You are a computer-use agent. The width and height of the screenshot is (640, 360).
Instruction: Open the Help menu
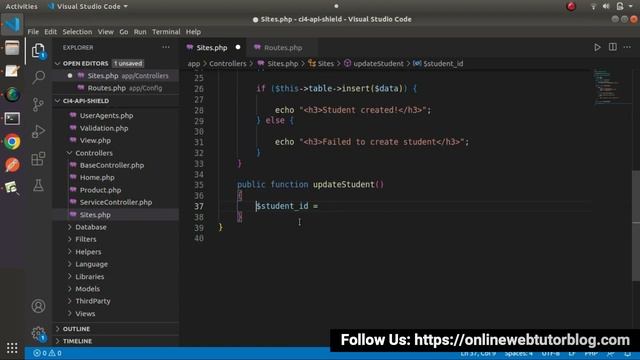coord(193,32)
